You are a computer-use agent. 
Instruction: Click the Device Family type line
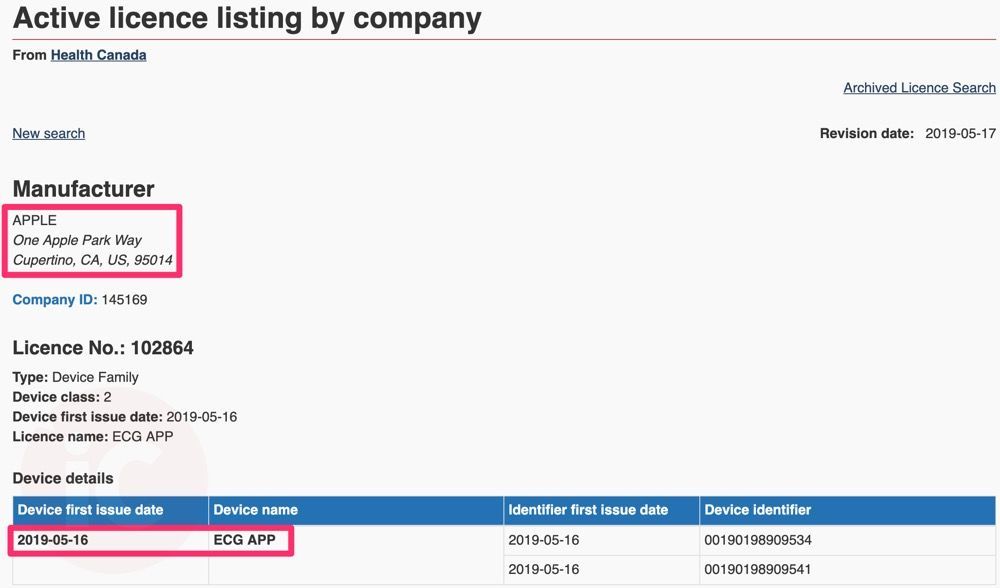[75, 377]
